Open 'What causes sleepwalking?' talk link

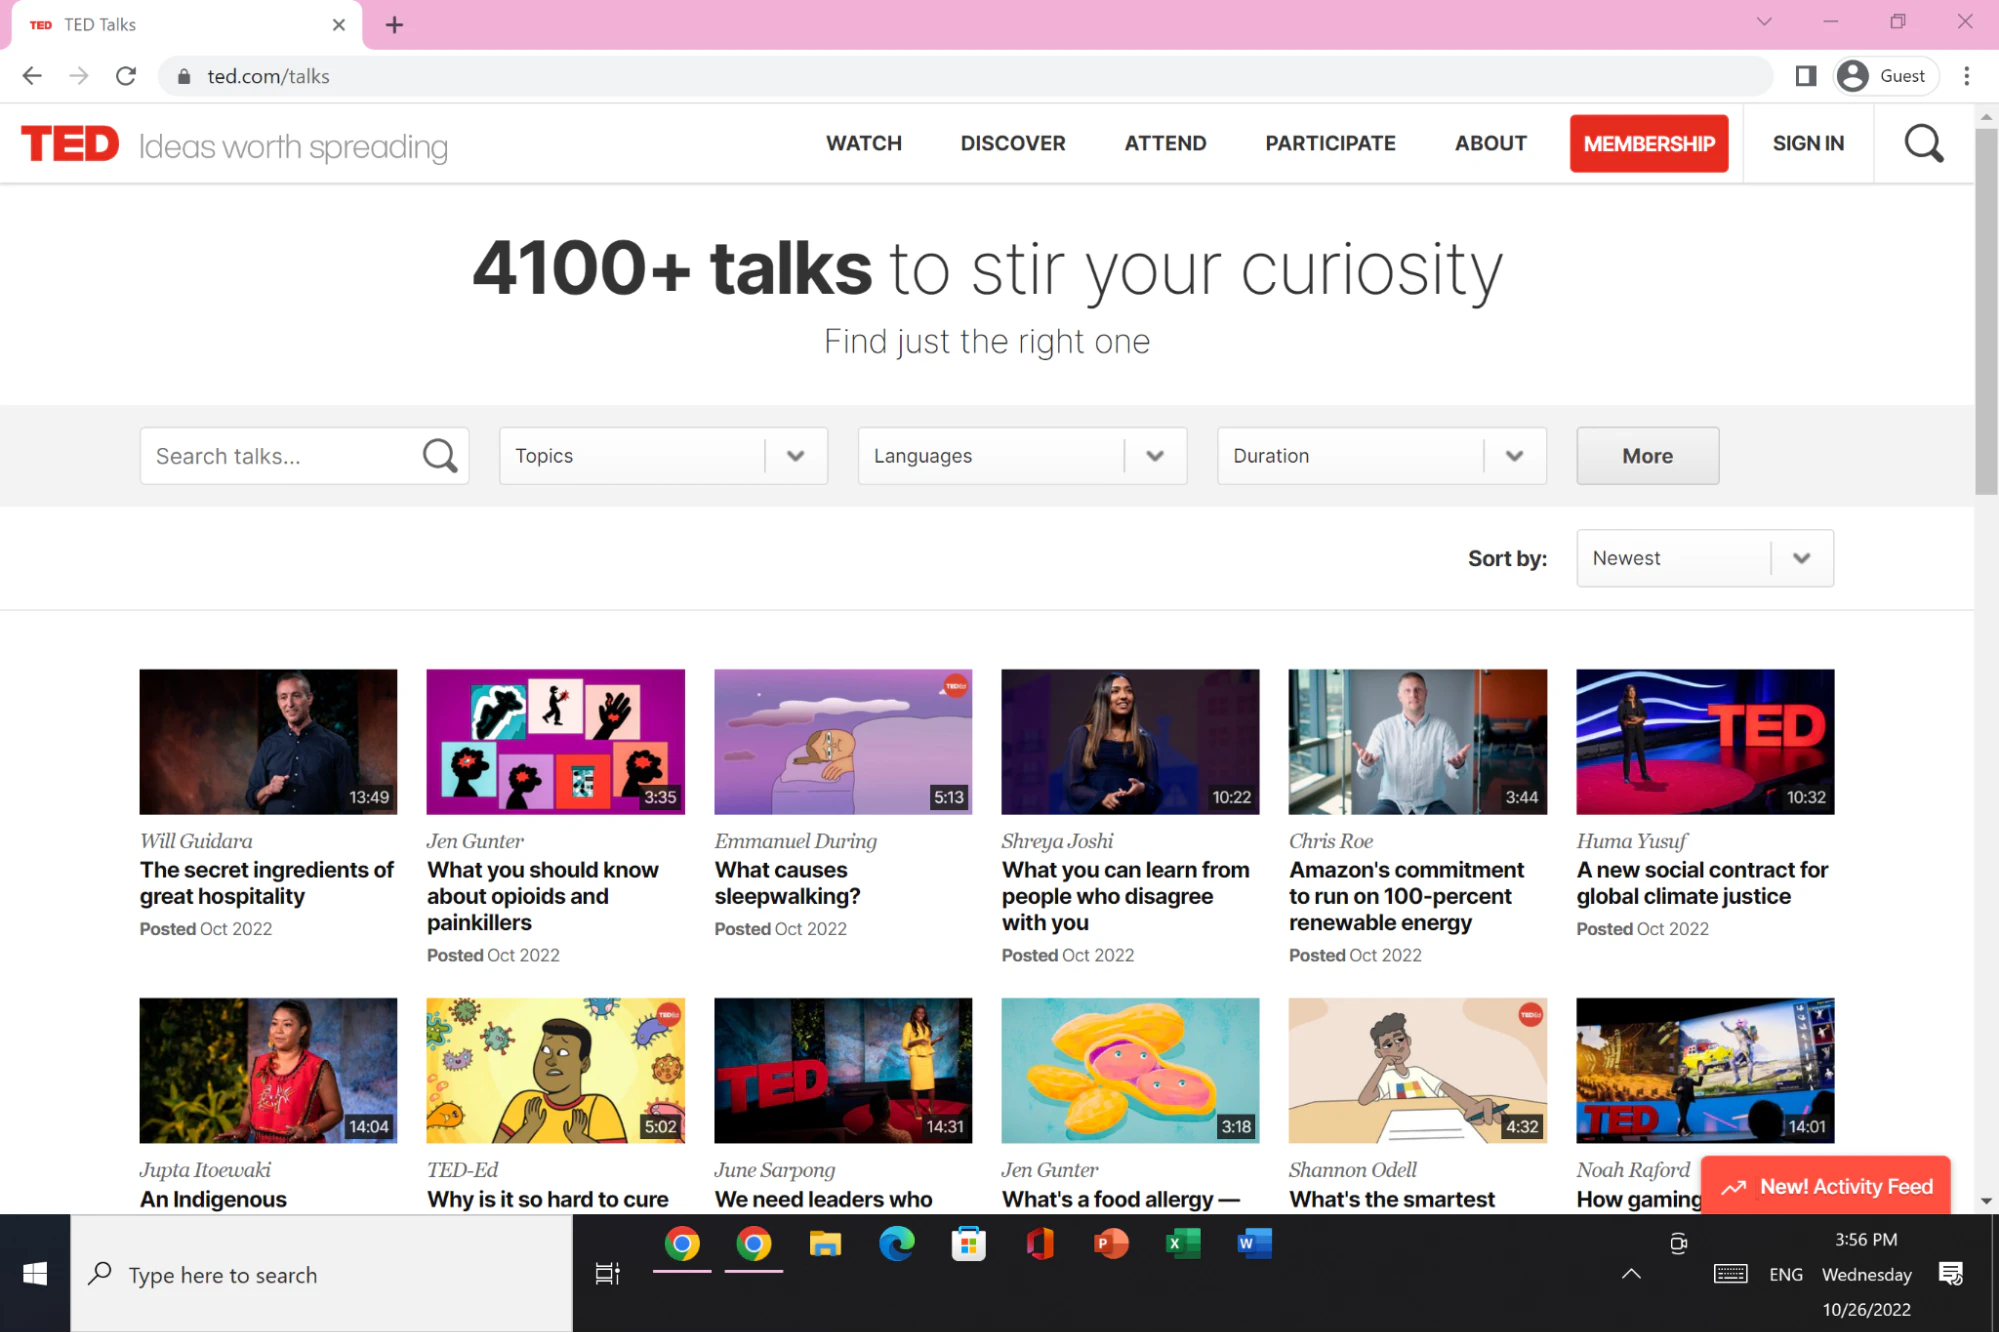787,883
